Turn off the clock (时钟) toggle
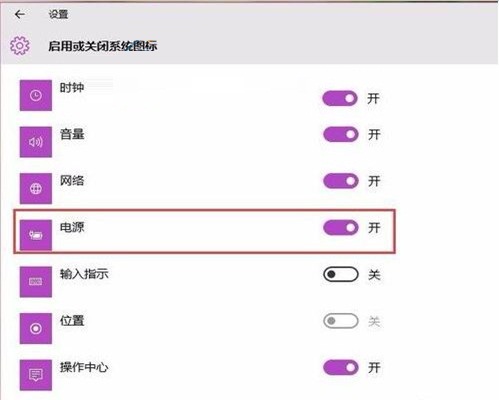 340,98
